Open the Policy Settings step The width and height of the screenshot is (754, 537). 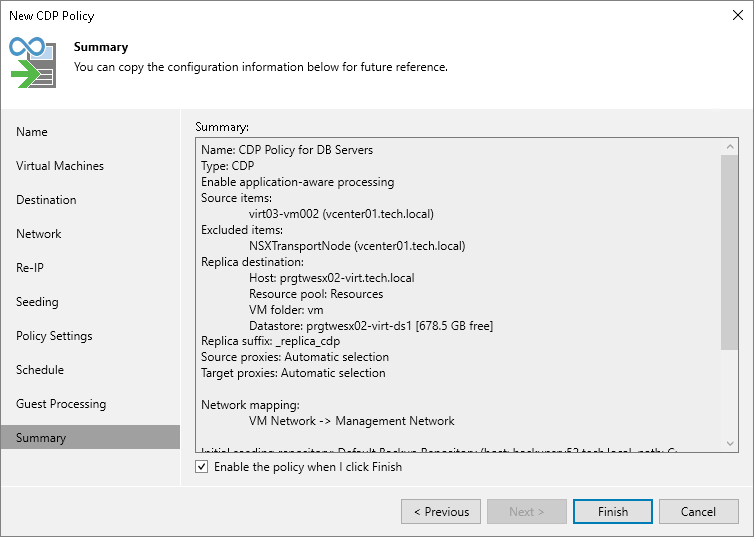[54, 336]
